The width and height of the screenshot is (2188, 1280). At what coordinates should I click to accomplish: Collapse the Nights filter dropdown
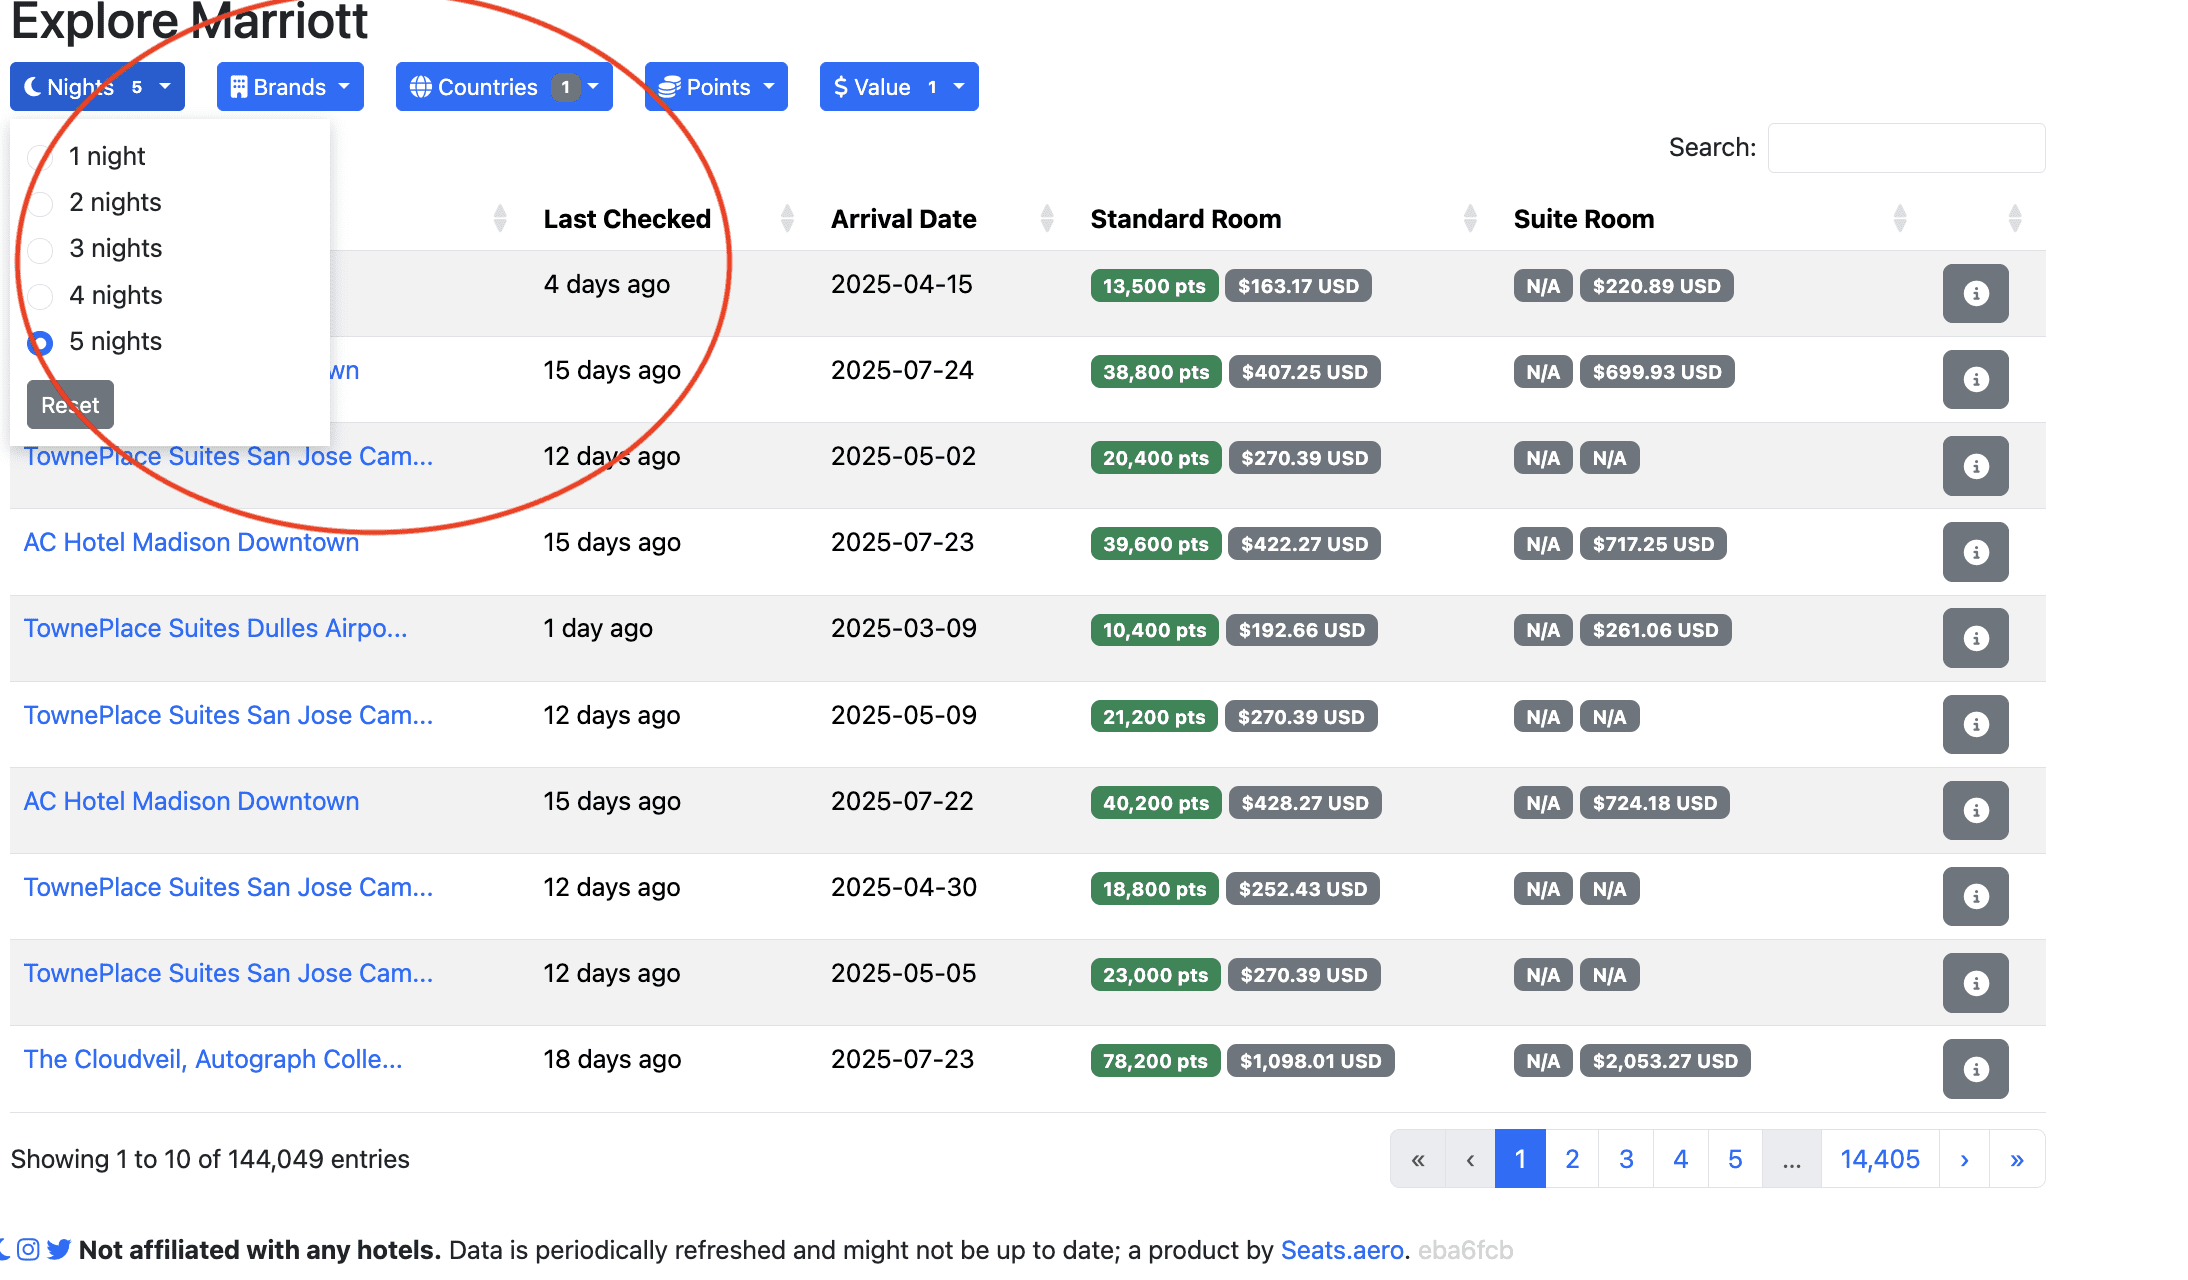(97, 87)
